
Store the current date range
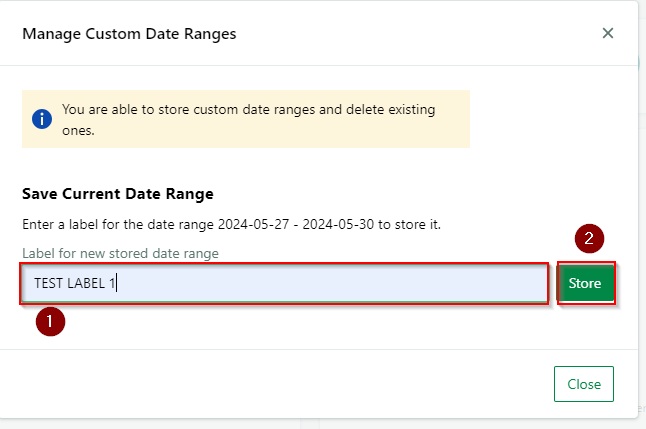click(585, 283)
